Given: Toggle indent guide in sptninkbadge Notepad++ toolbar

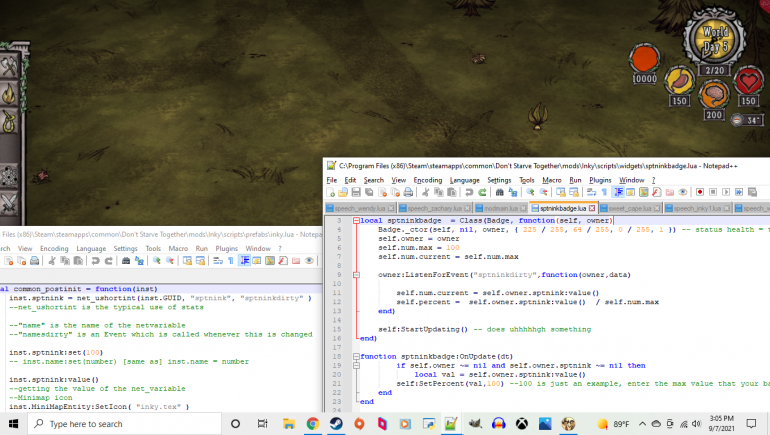Looking at the screenshot, I should click(x=618, y=192).
